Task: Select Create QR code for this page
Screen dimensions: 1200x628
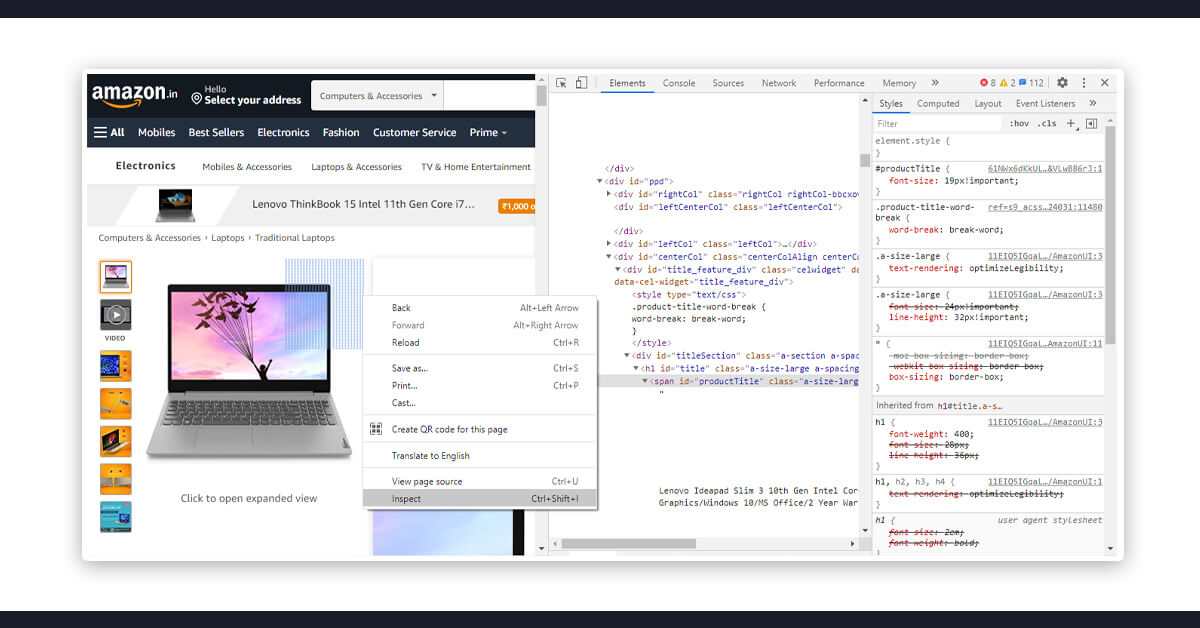Action: point(480,429)
